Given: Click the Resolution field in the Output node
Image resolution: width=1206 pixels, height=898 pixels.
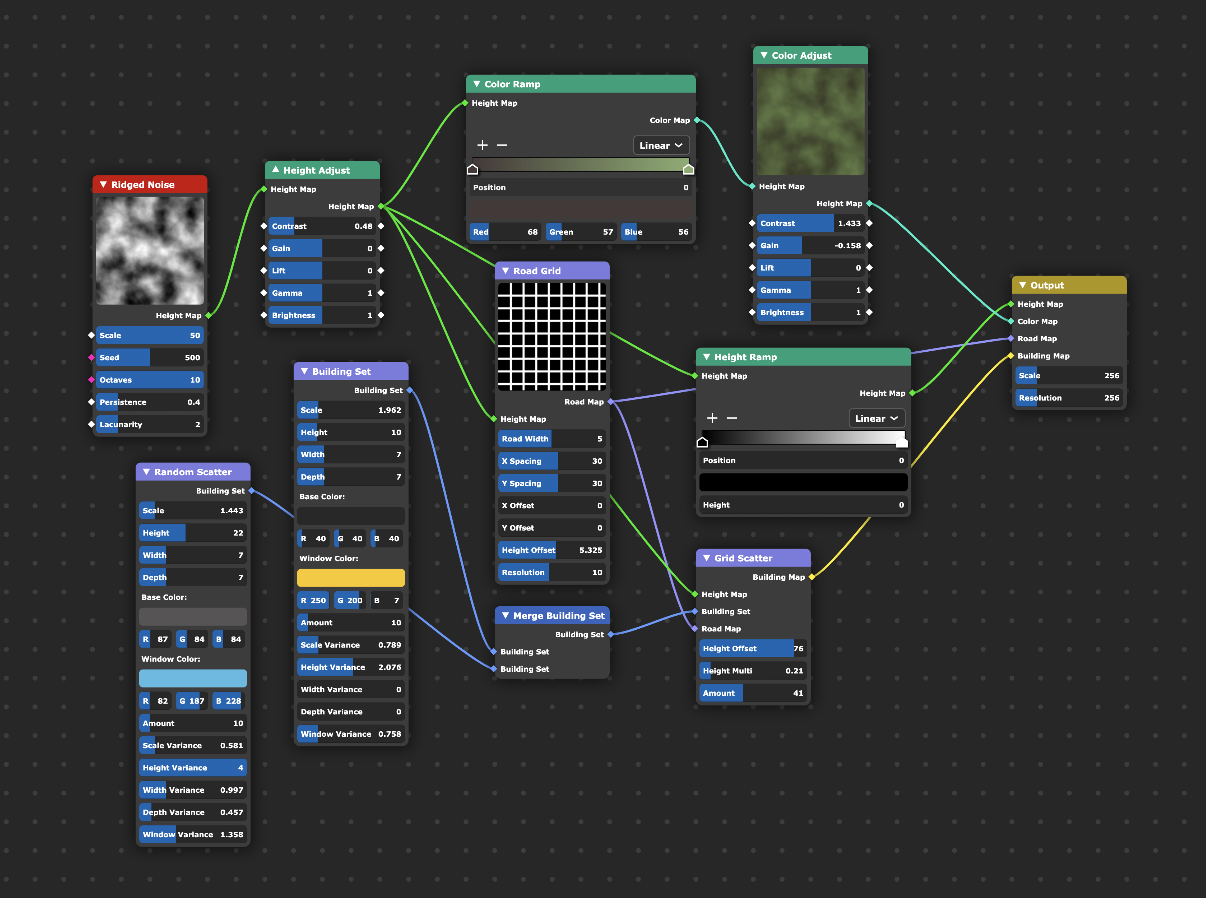Looking at the screenshot, I should click(1069, 398).
